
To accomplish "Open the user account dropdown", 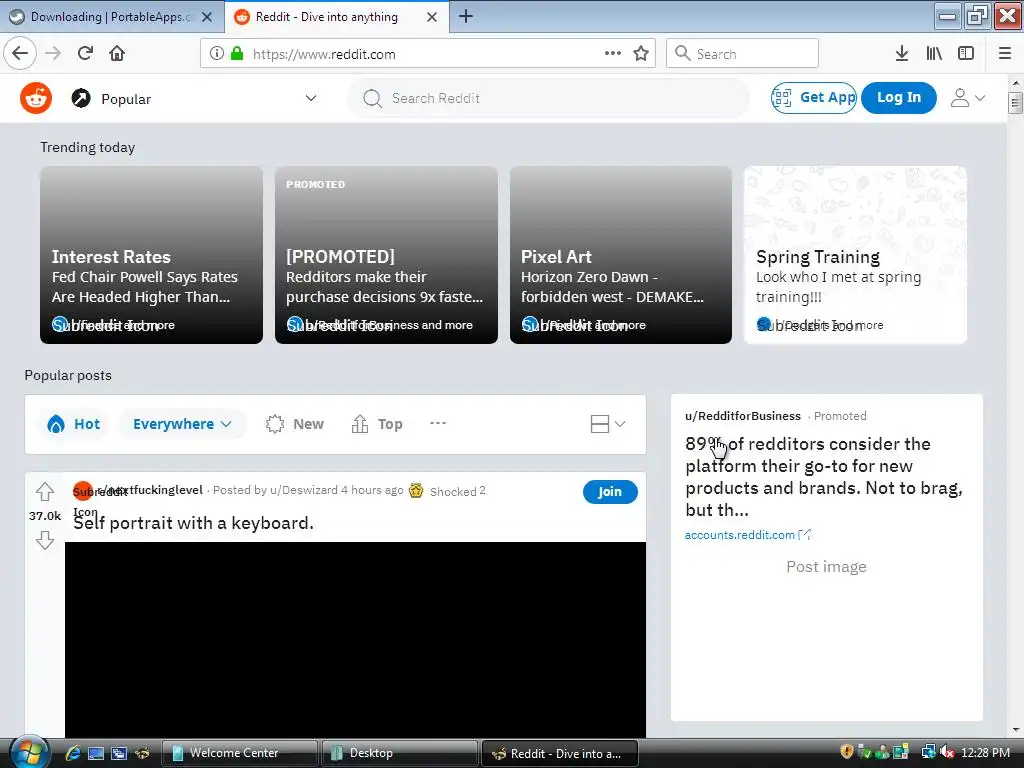I will 967,98.
